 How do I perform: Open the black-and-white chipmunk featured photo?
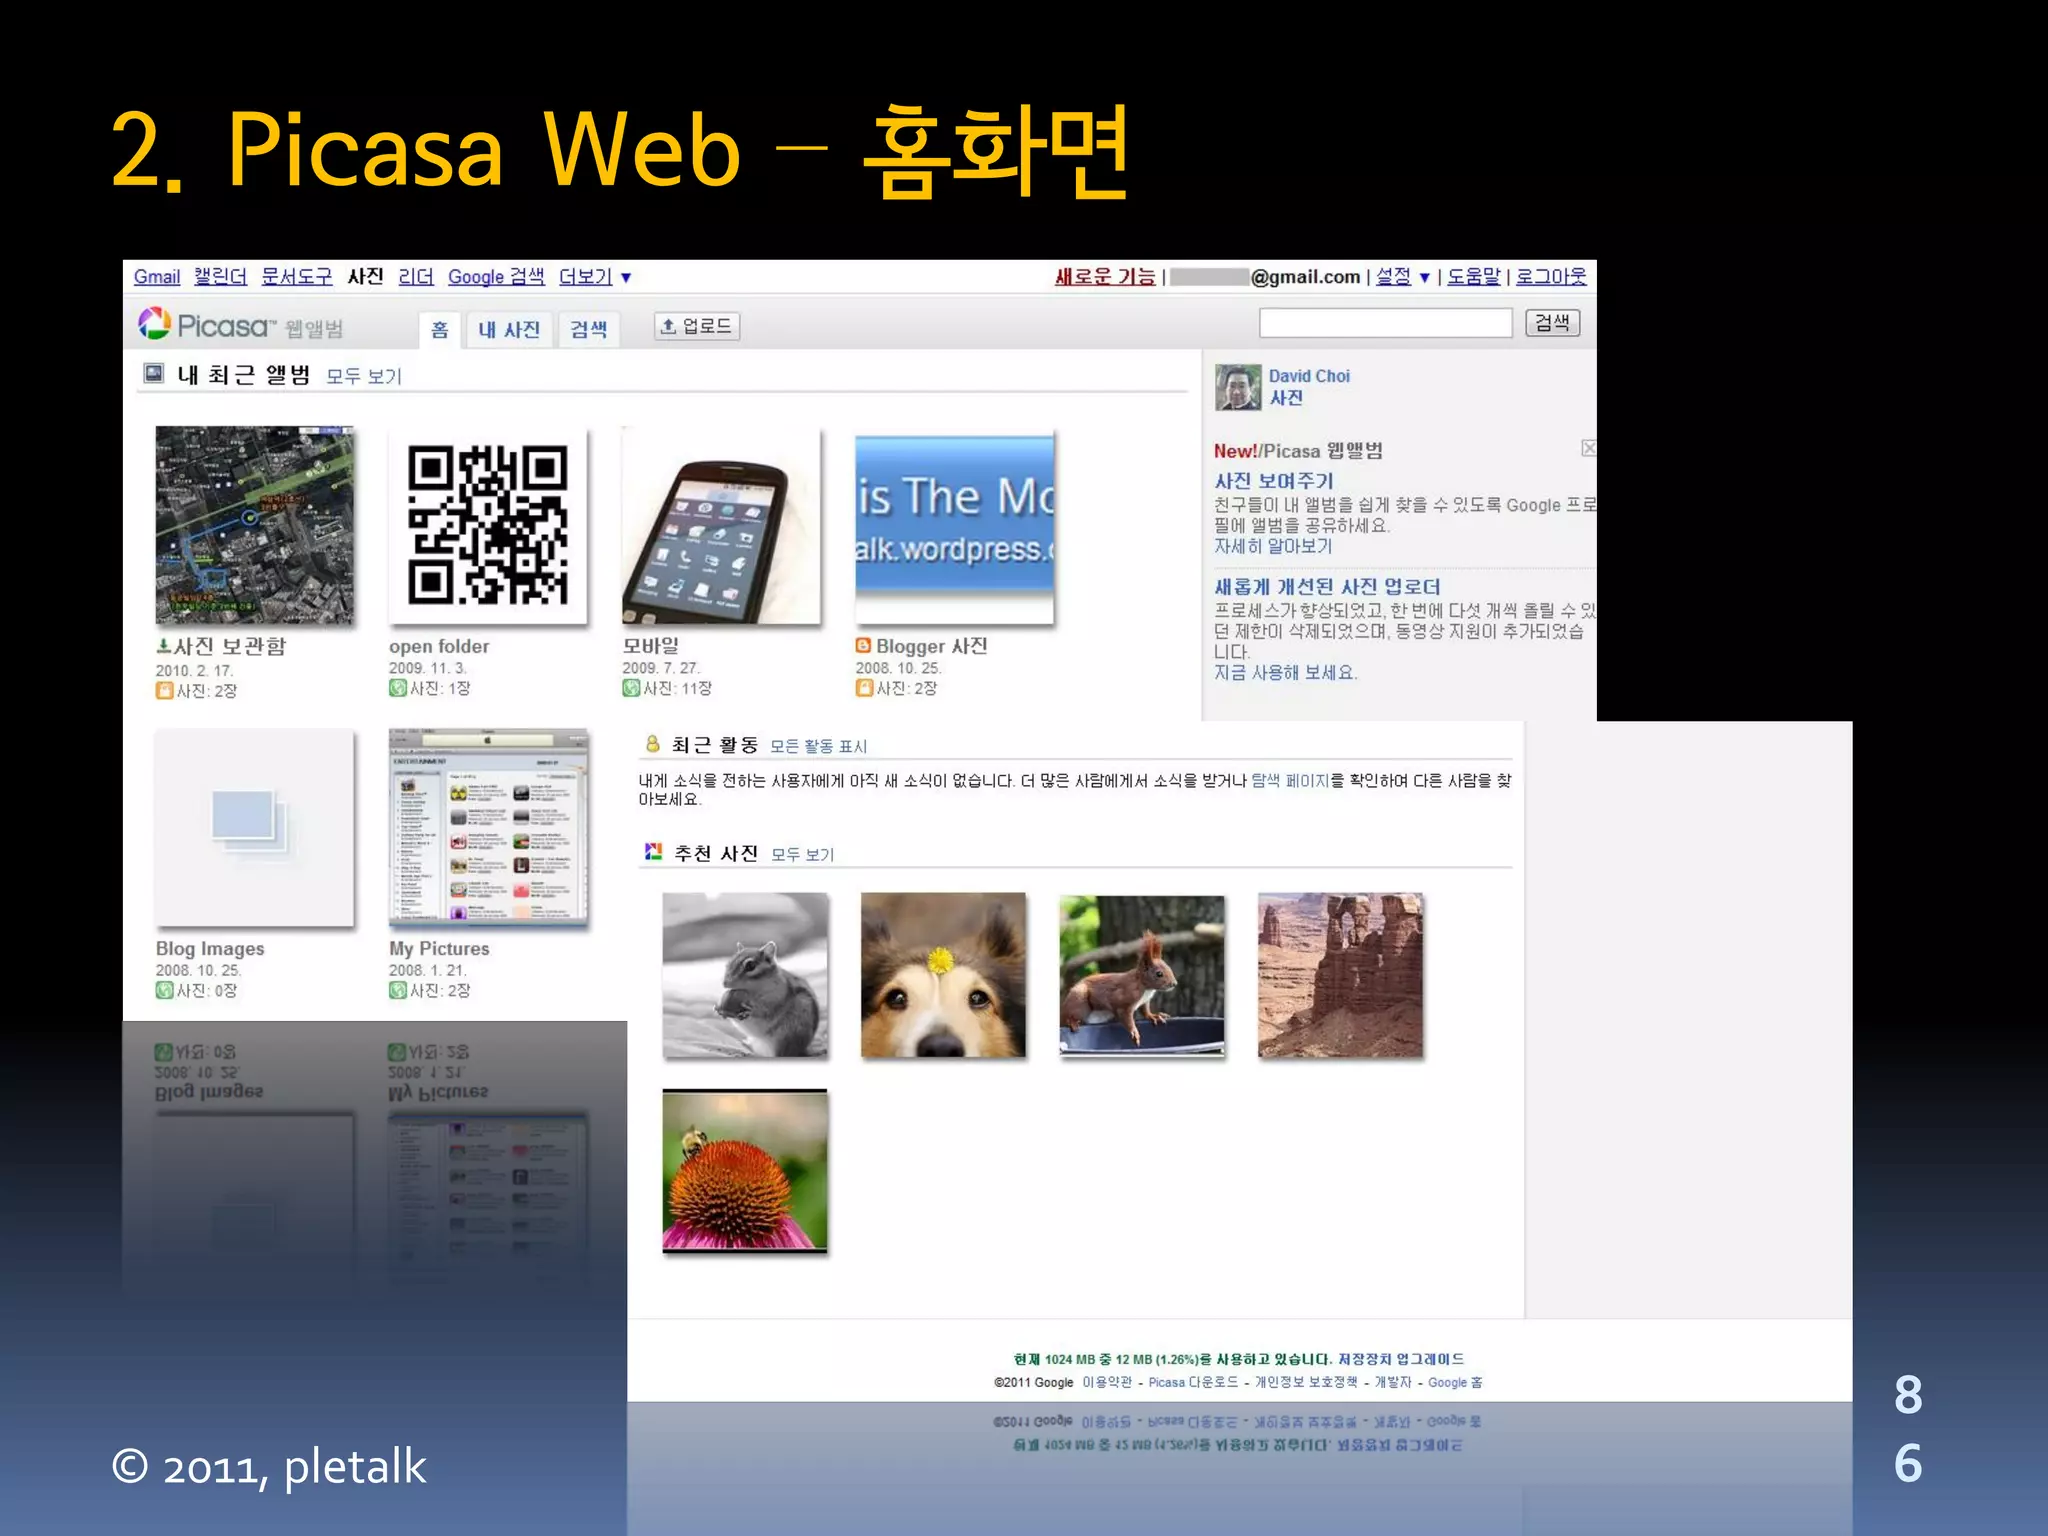click(x=745, y=975)
